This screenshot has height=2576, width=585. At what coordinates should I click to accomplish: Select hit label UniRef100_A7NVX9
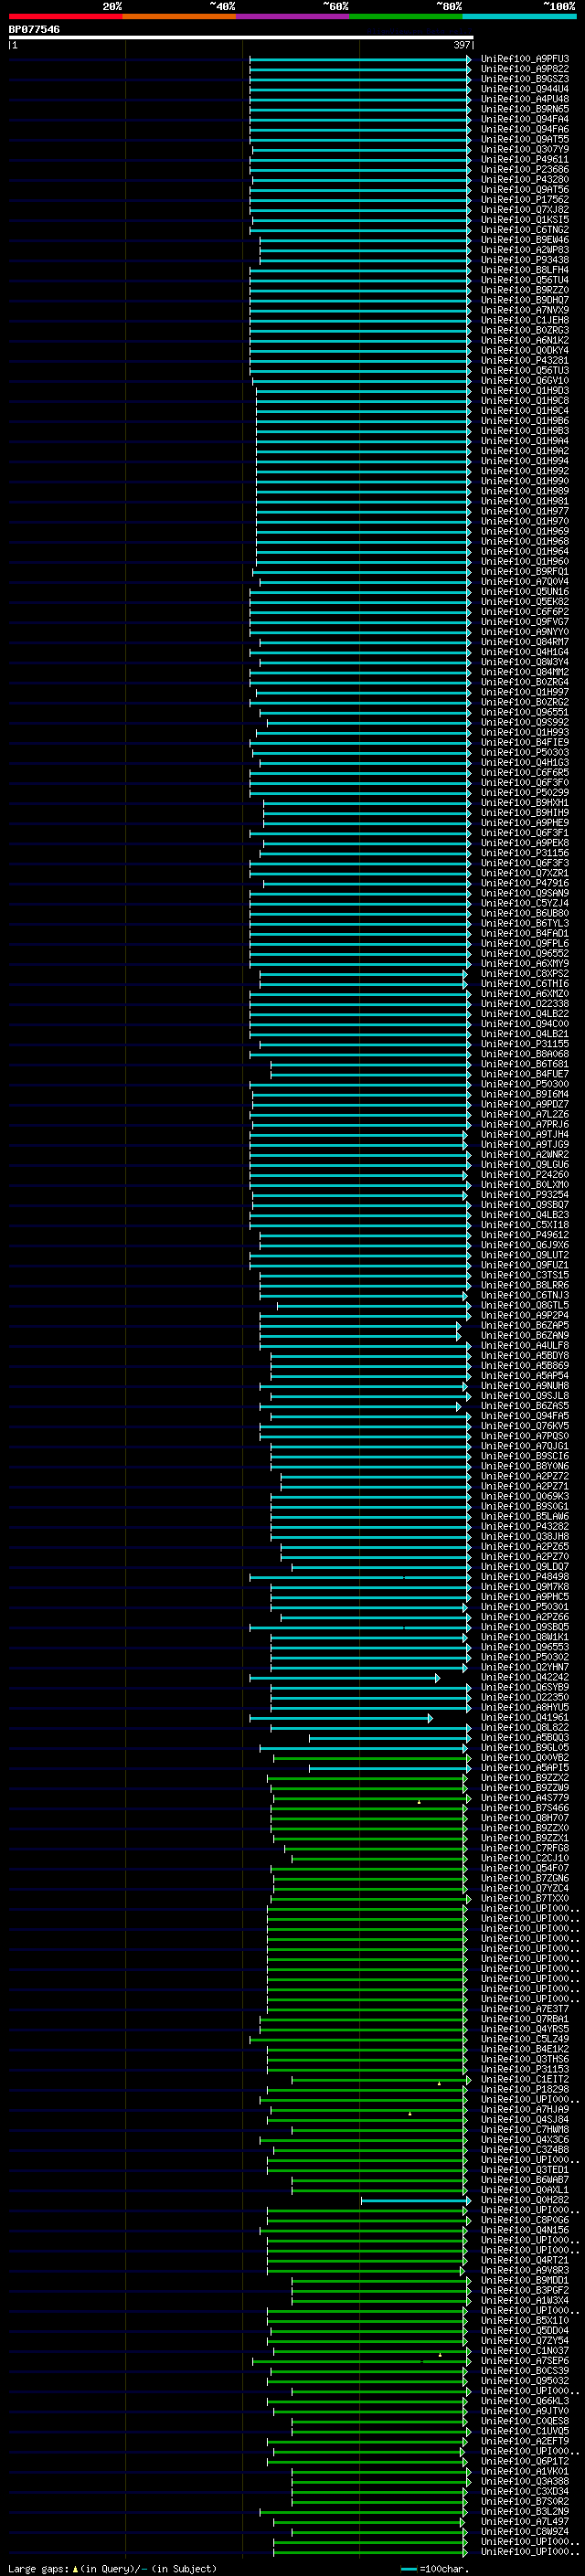(x=525, y=310)
